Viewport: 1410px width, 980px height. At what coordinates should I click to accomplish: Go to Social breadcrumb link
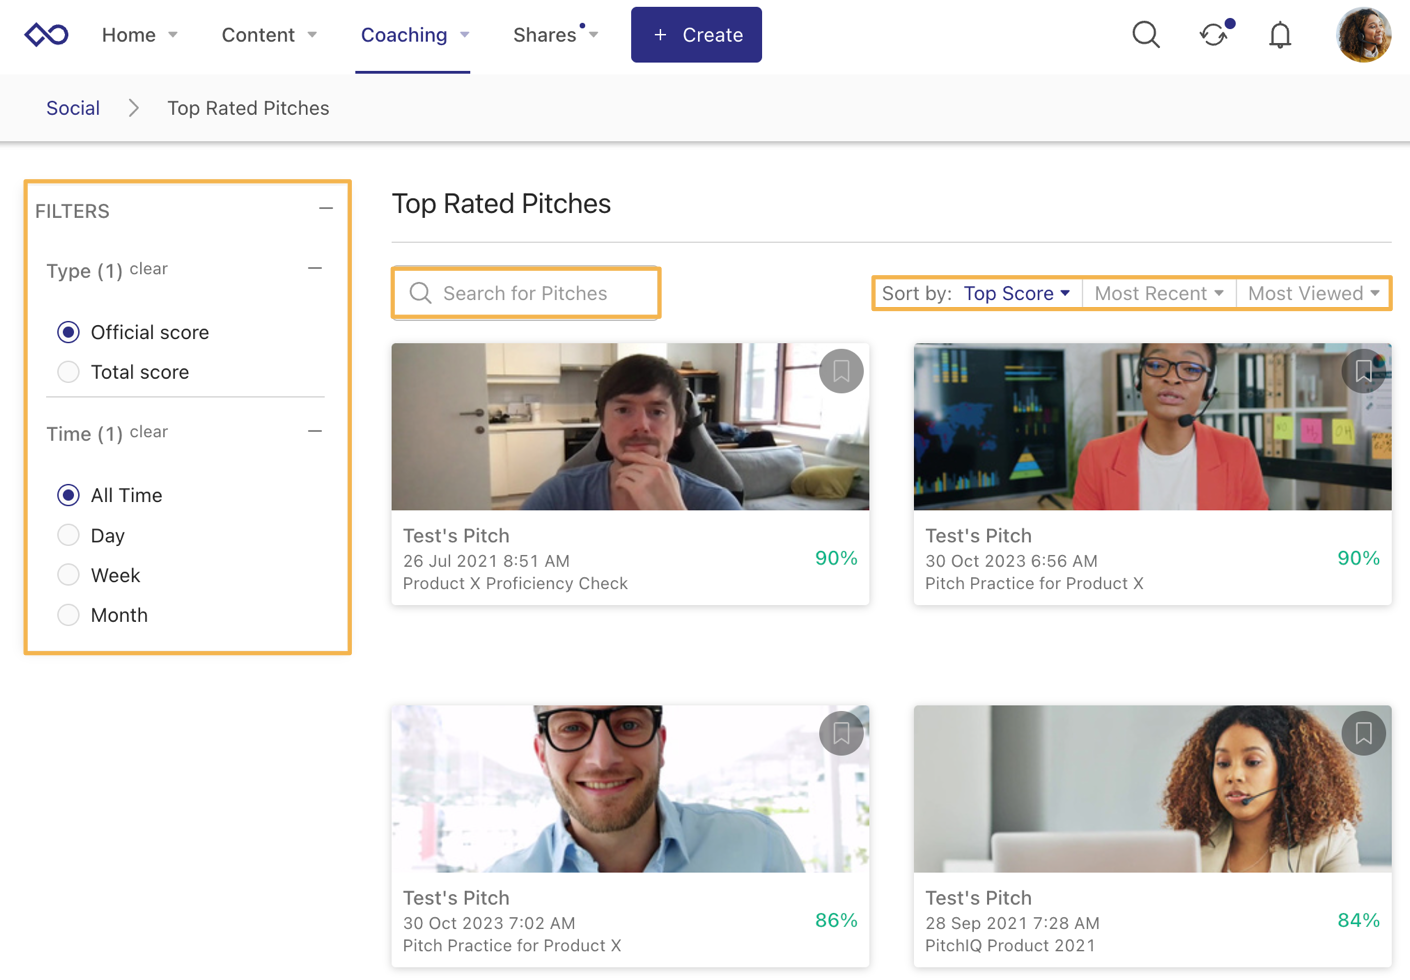click(73, 108)
